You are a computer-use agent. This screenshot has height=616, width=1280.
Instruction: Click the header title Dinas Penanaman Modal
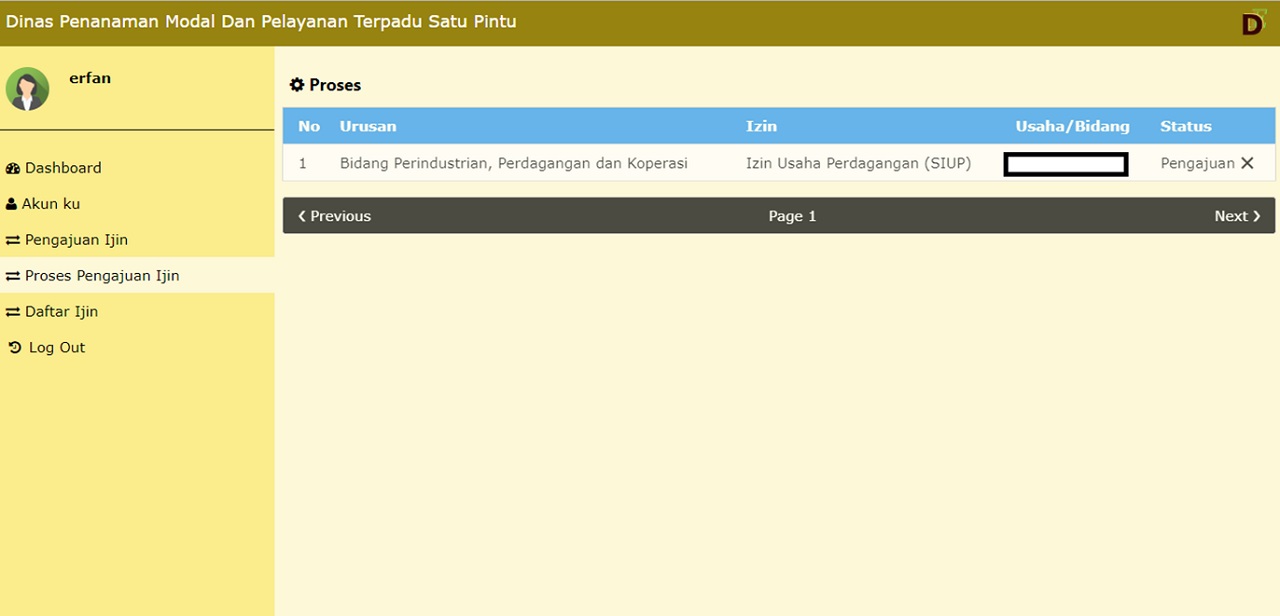coord(261,21)
